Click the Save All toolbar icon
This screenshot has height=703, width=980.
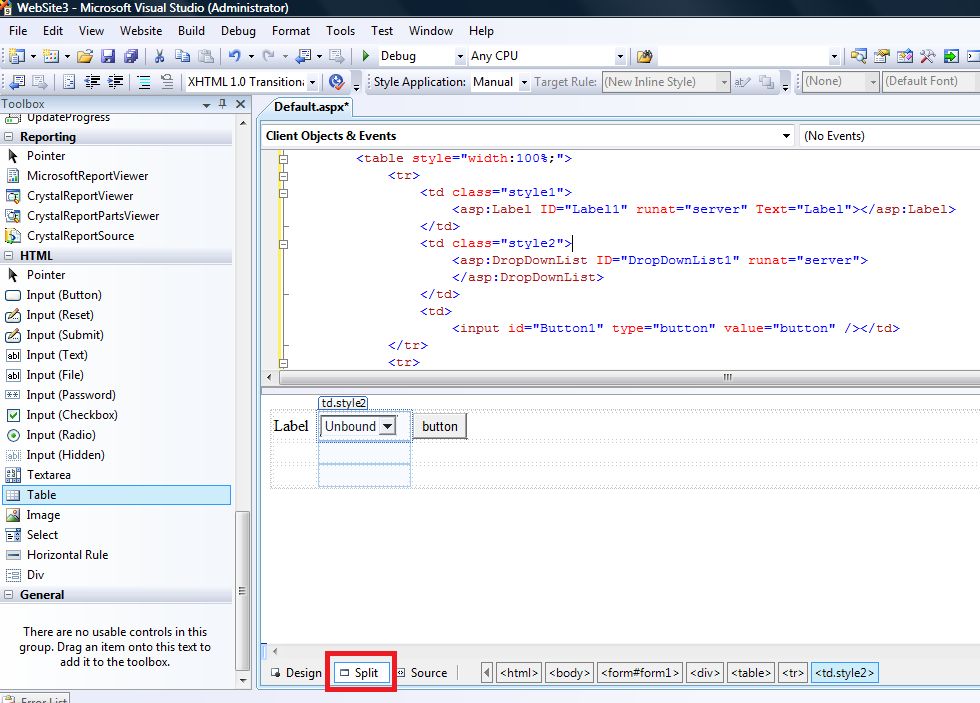click(129, 57)
